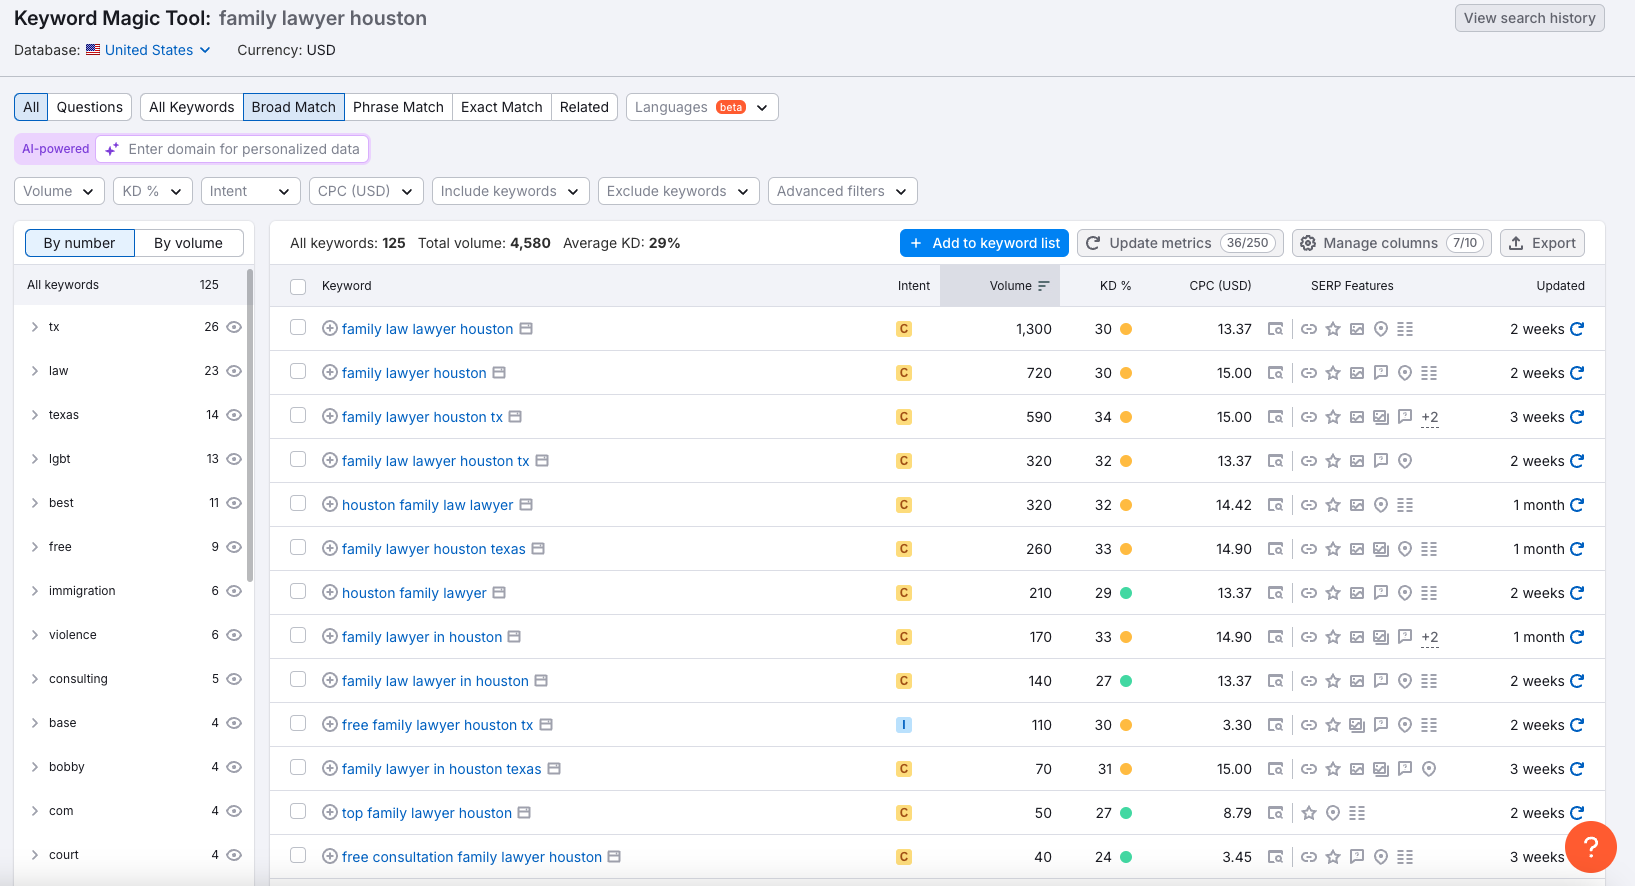This screenshot has height=886, width=1635.
Task: Refresh metrics for family law lawyer houston
Action: (x=1577, y=329)
